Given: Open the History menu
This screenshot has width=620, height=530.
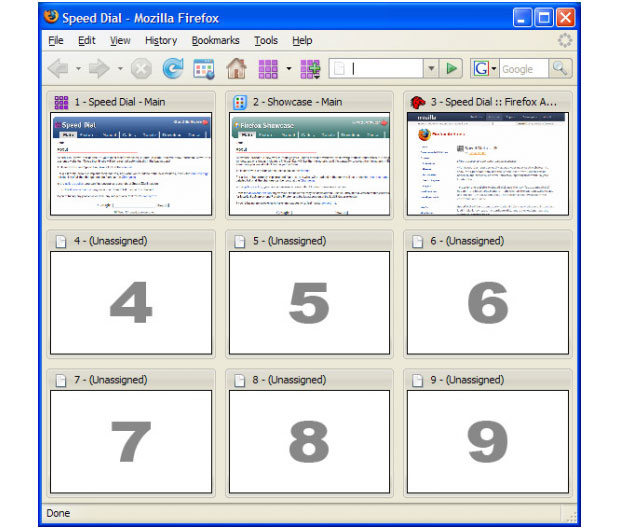Looking at the screenshot, I should click(x=161, y=40).
